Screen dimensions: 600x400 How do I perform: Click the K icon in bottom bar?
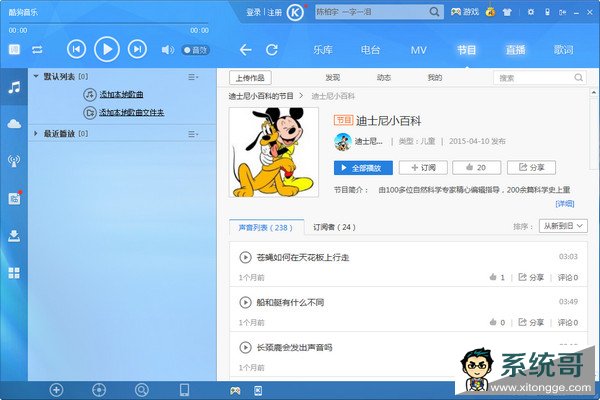click(x=258, y=391)
